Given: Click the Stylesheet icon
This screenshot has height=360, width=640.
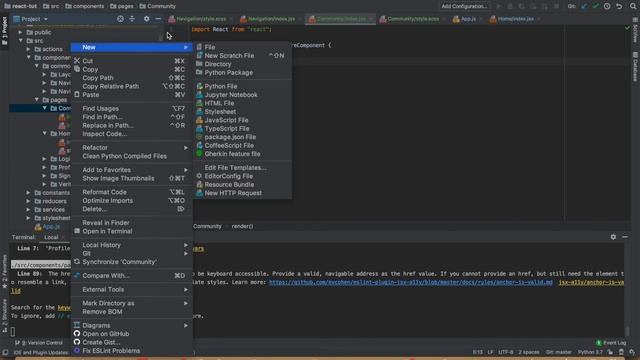Looking at the screenshot, I should pos(199,111).
